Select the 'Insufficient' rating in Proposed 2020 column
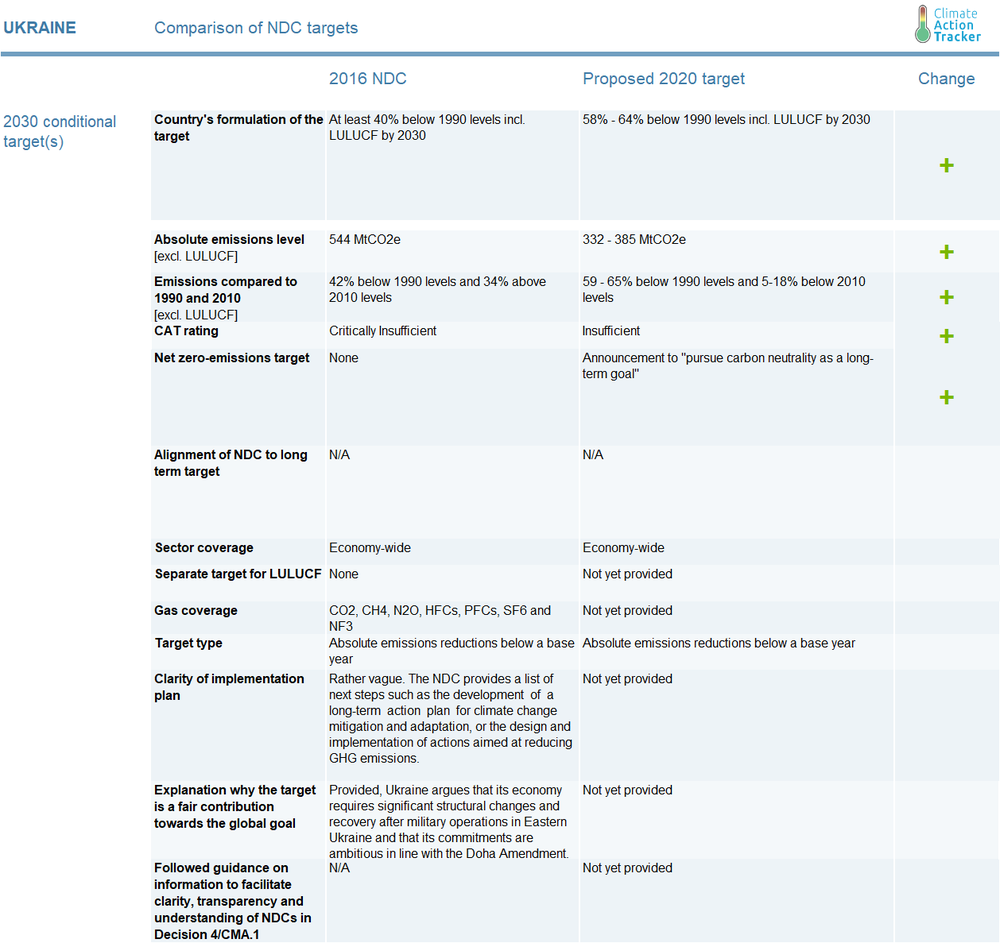Screen dimensions: 1000x943 (x=611, y=331)
